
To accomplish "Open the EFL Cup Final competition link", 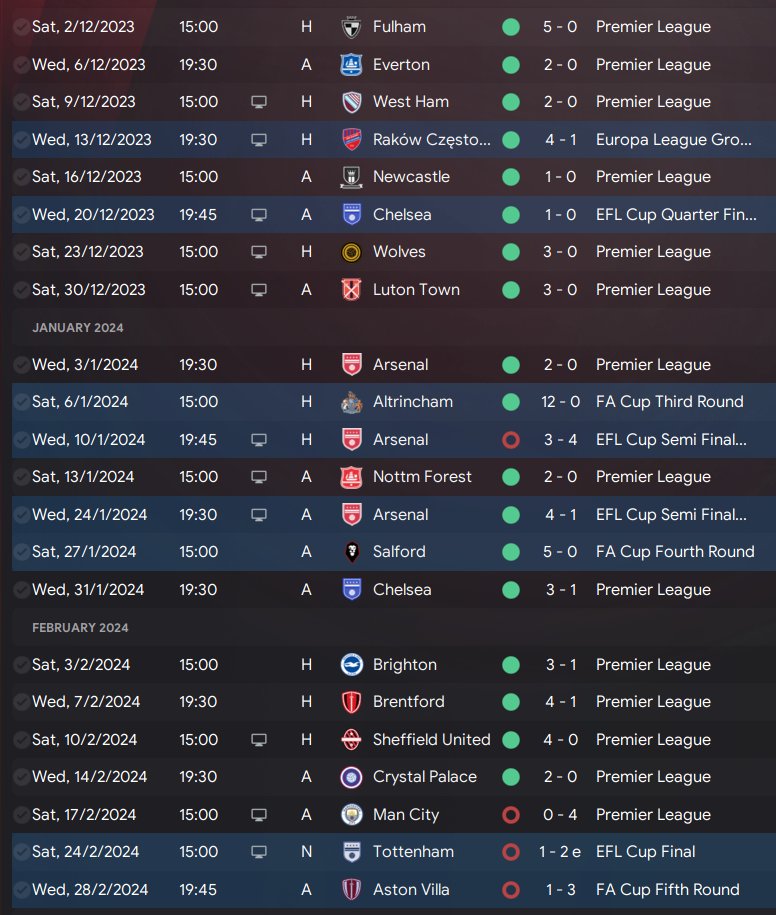I will pos(645,852).
